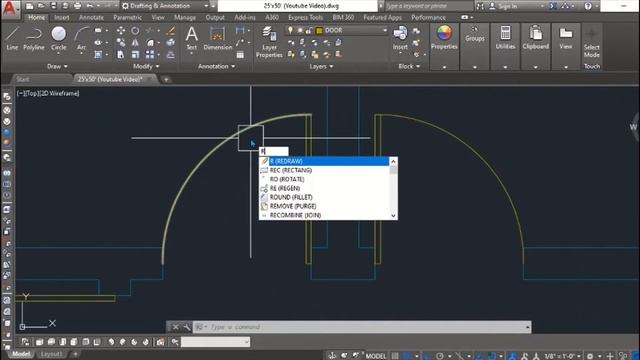This screenshot has width=640, height=360.
Task: Switch to the Start file tab
Action: pyautogui.click(x=23, y=79)
